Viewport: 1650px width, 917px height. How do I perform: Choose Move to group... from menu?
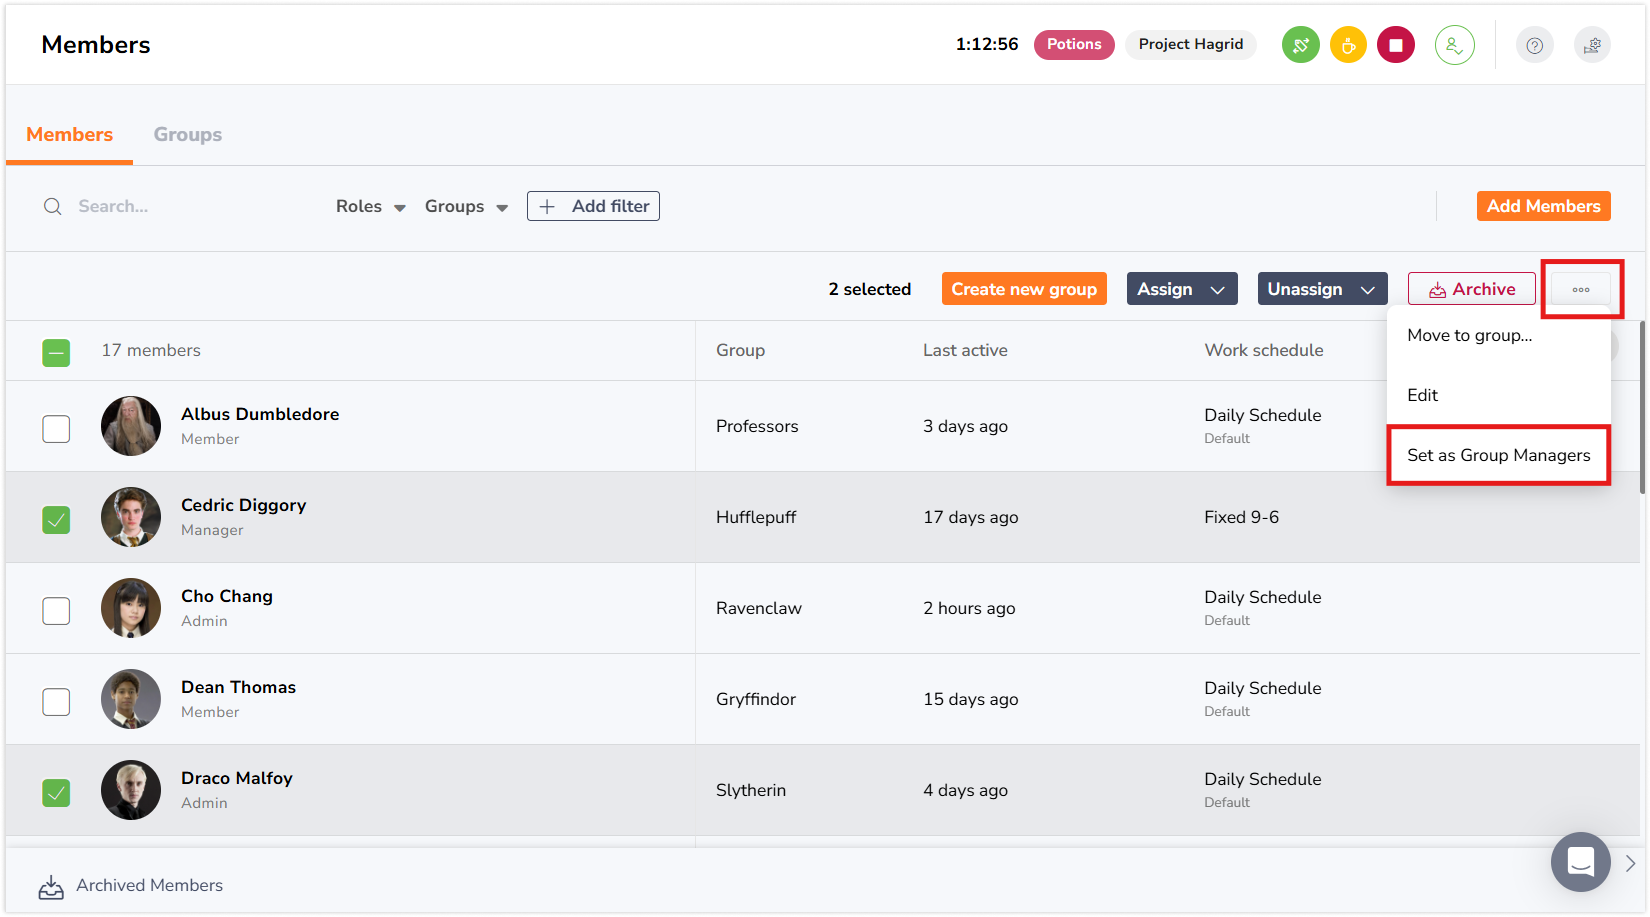click(1498, 335)
